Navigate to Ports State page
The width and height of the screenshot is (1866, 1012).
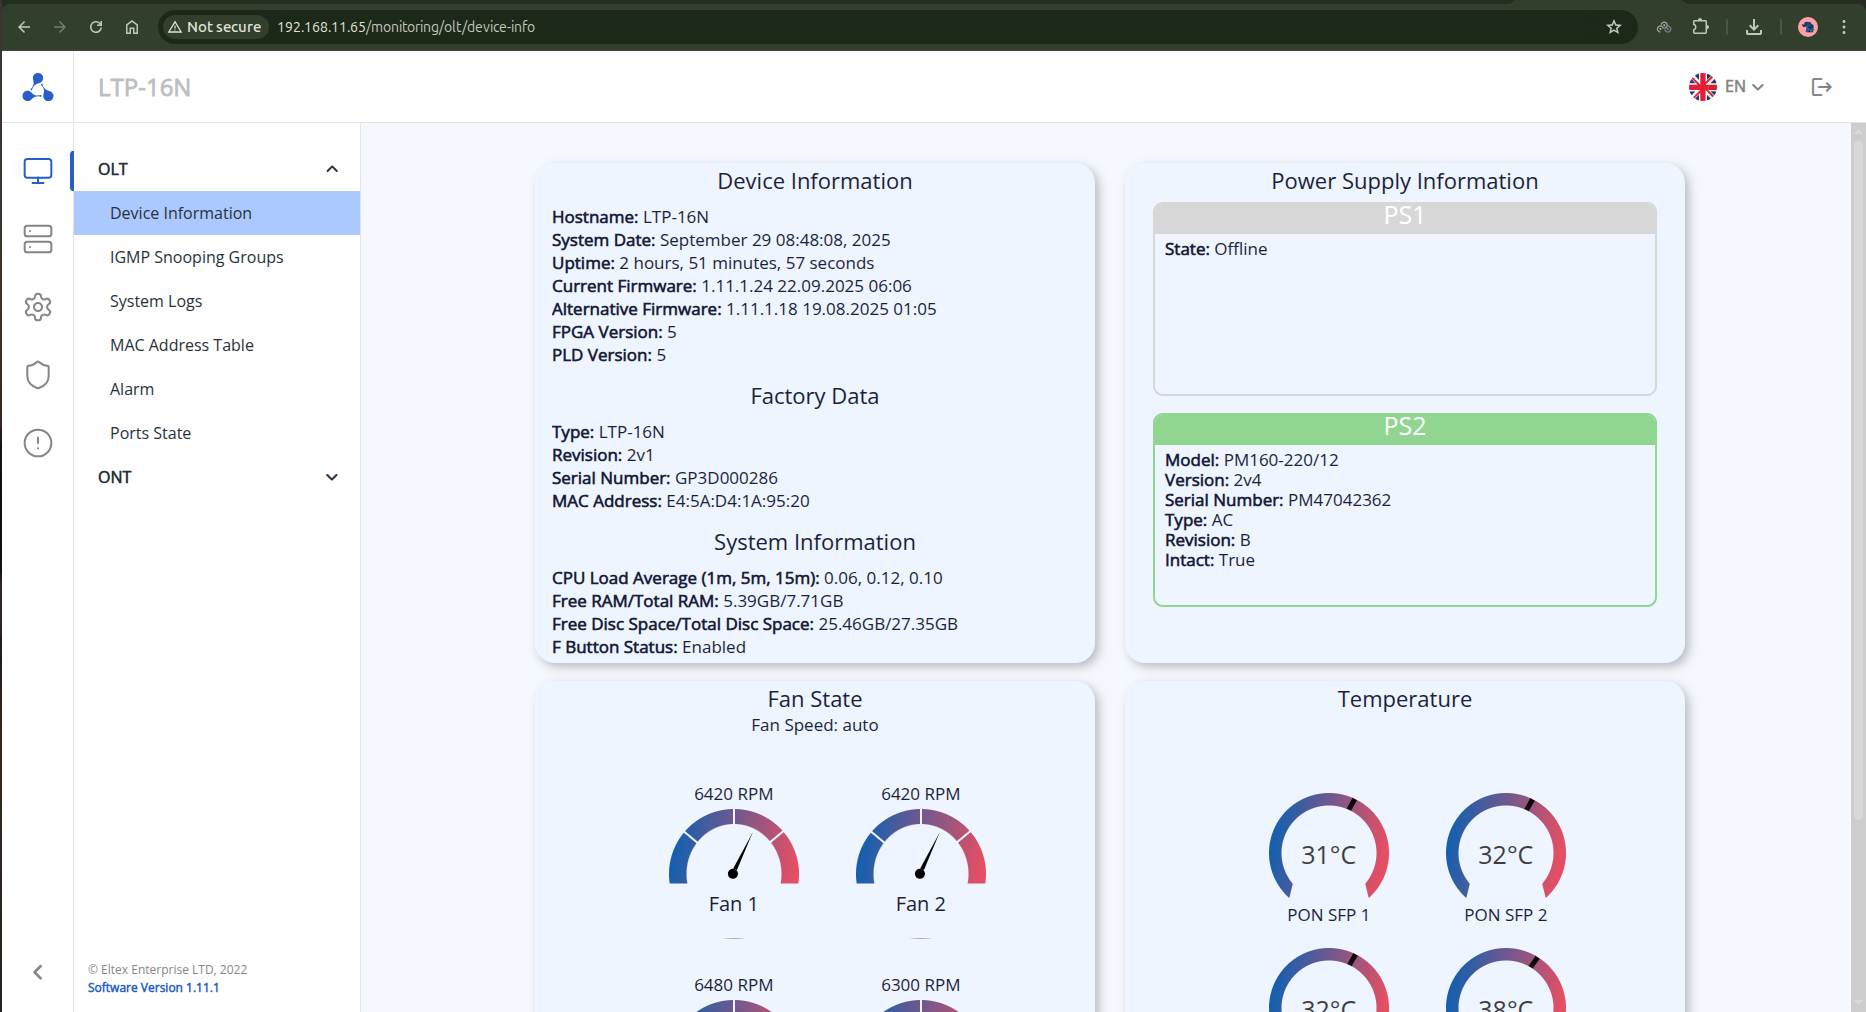pos(150,433)
